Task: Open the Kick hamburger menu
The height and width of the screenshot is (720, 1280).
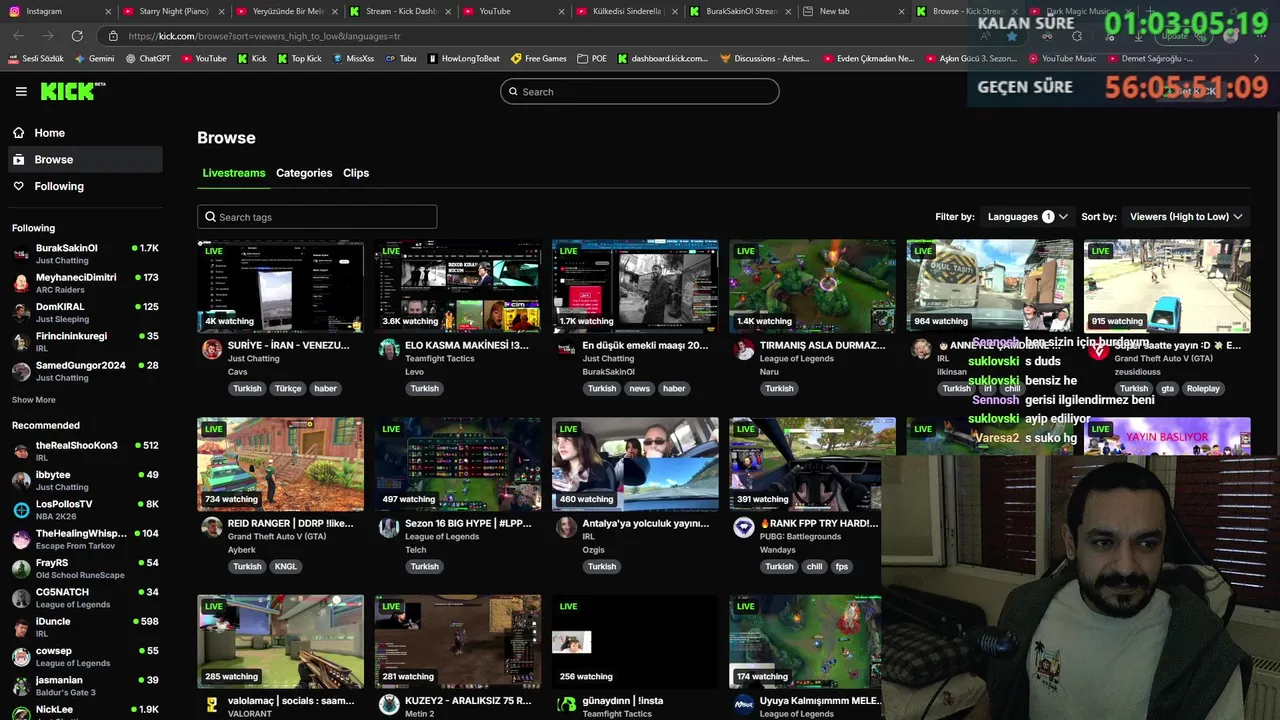Action: coord(21,91)
